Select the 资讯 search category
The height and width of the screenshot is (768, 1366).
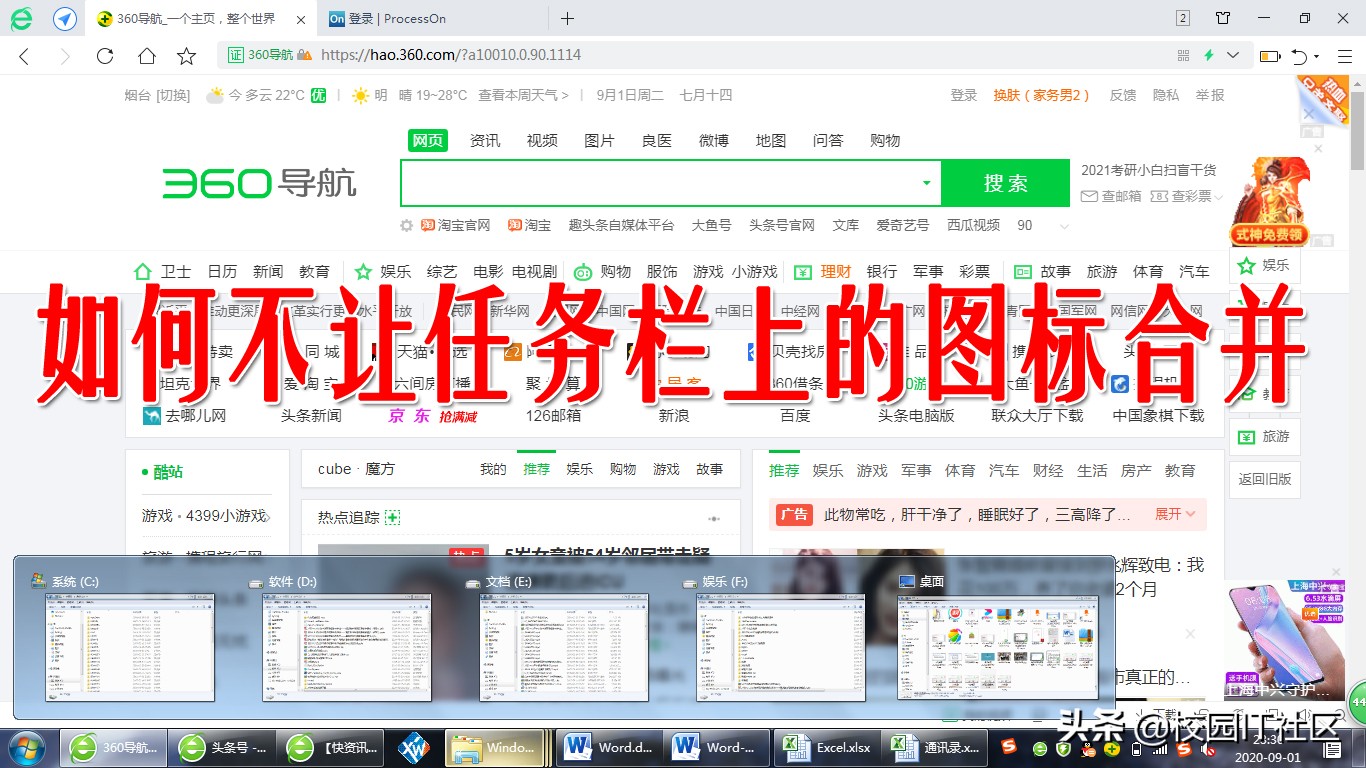click(485, 141)
